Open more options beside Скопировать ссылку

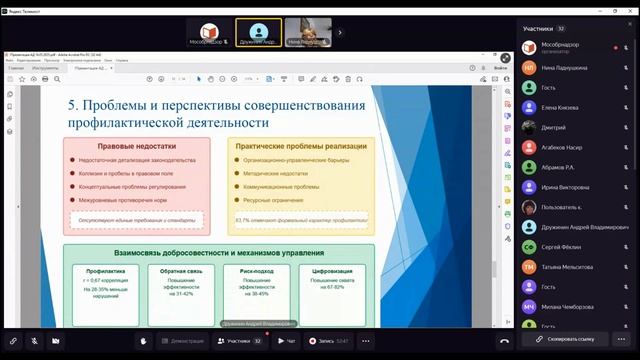(x=621, y=339)
